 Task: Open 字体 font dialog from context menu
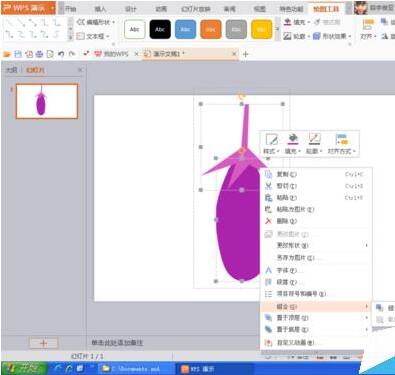[316, 270]
